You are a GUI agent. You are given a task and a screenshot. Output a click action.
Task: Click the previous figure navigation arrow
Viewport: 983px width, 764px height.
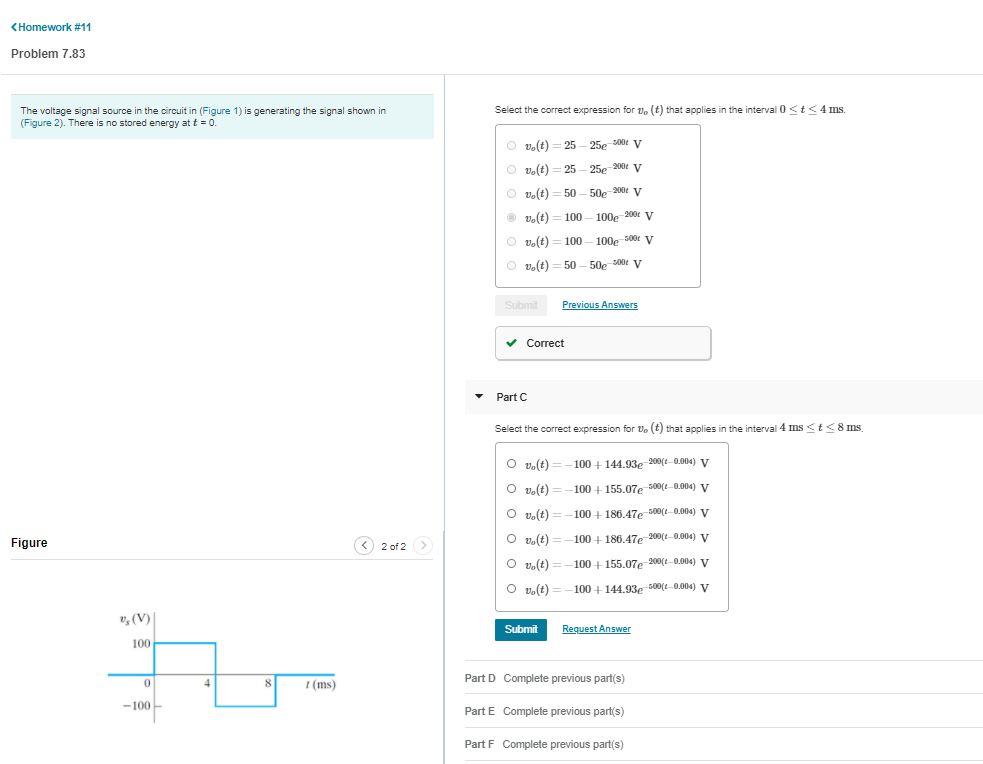coord(364,545)
